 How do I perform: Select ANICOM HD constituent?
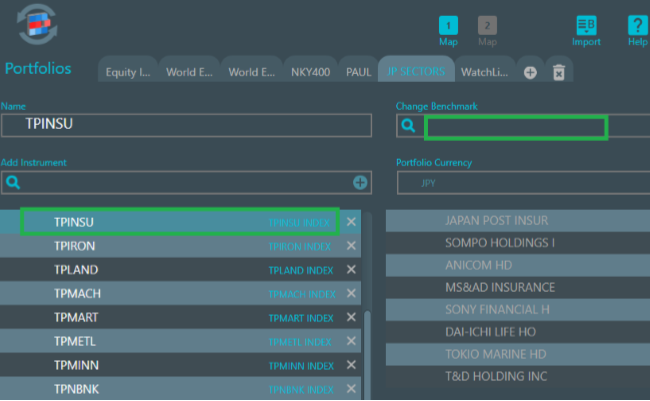[x=518, y=265]
